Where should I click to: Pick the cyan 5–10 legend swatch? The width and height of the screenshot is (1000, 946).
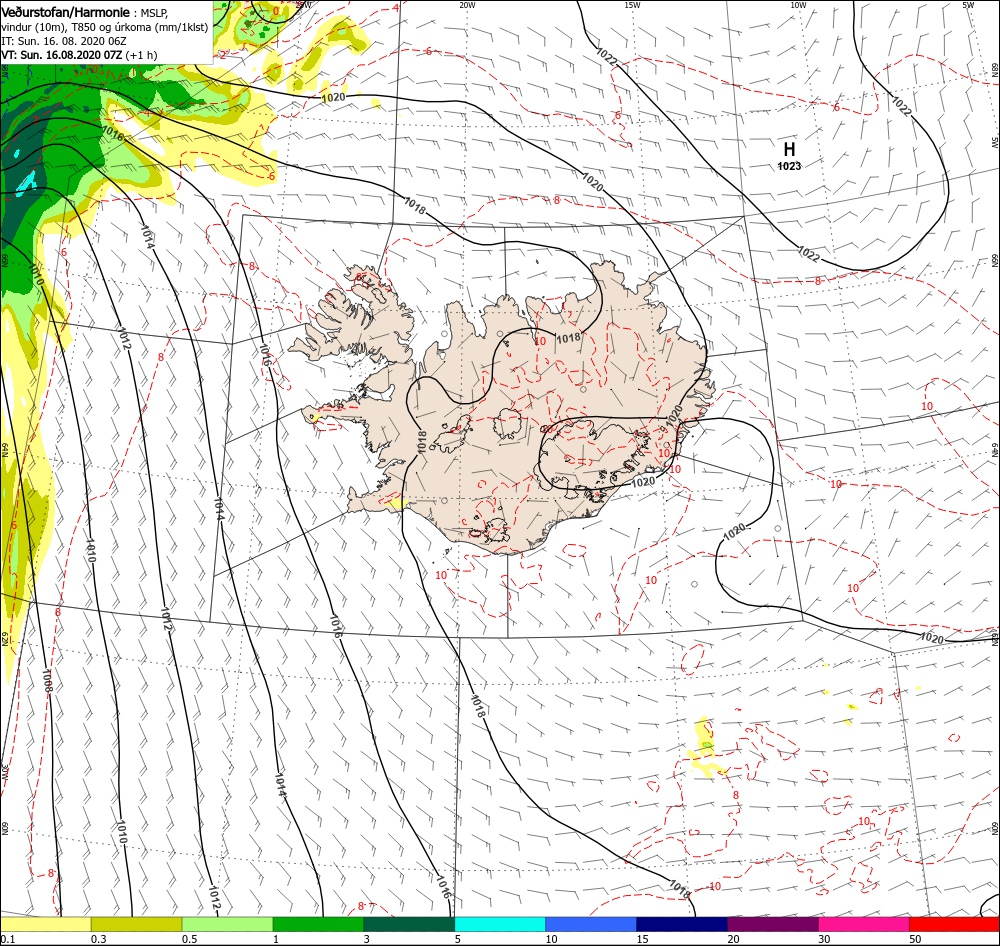pos(500,924)
